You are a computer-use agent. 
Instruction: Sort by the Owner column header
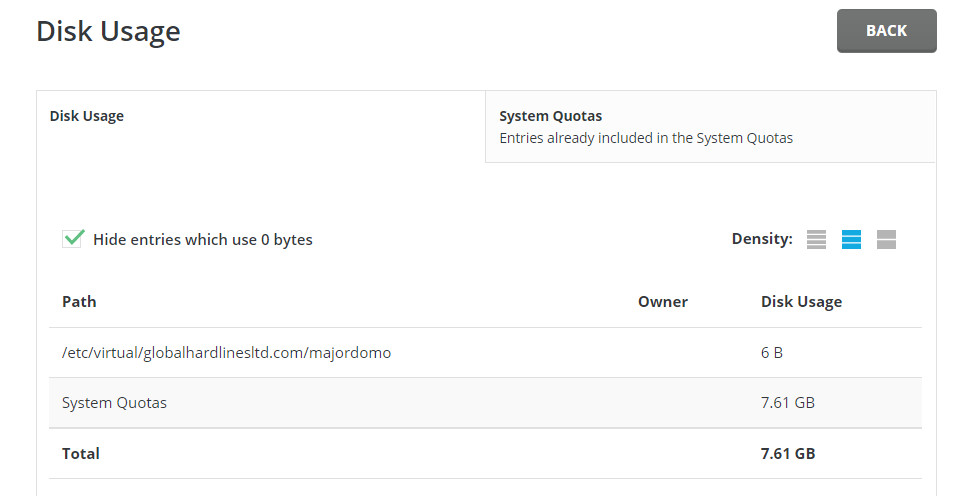pyautogui.click(x=662, y=301)
